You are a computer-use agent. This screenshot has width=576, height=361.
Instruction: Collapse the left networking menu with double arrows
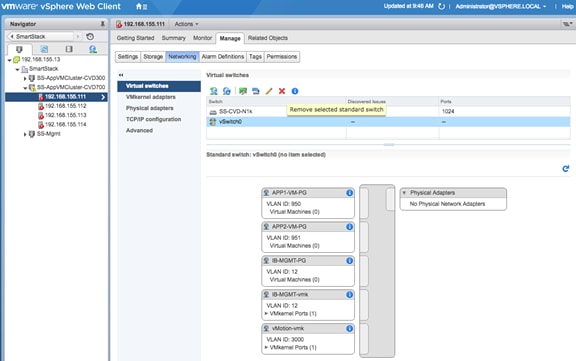click(x=121, y=75)
